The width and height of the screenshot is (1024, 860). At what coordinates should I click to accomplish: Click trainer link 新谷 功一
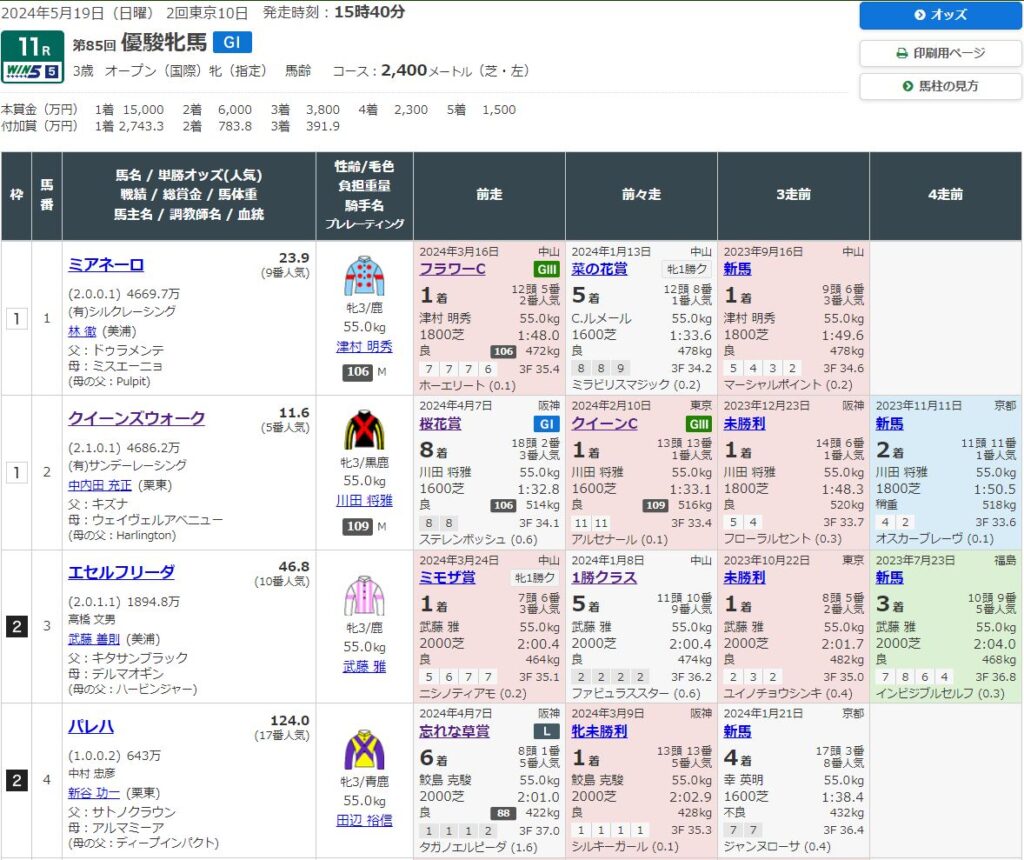coord(96,793)
